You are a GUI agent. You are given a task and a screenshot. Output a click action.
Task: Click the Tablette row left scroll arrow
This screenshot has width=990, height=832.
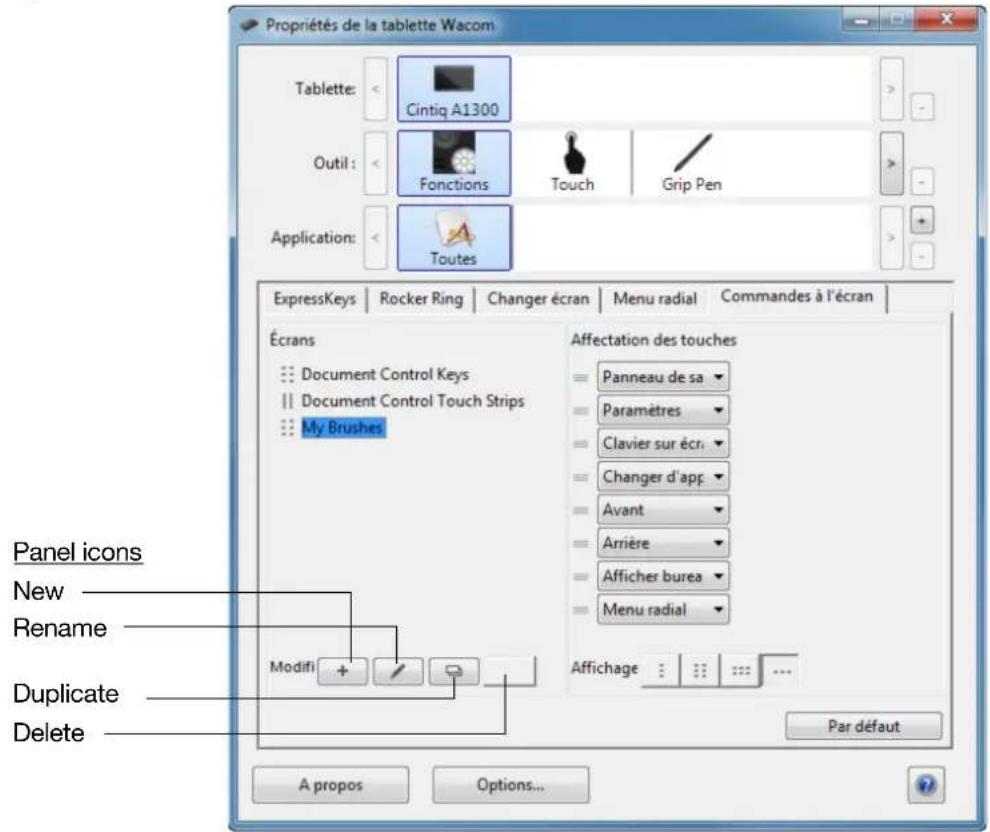(x=376, y=89)
